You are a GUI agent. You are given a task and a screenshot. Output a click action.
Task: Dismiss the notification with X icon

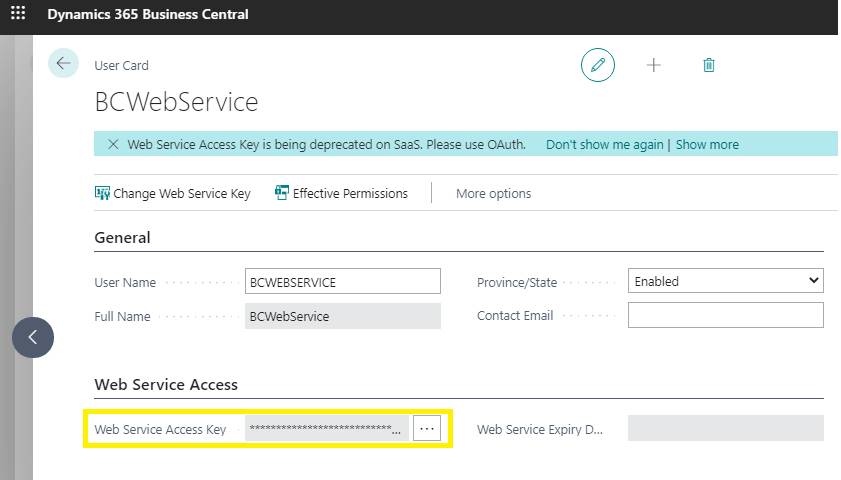113,144
